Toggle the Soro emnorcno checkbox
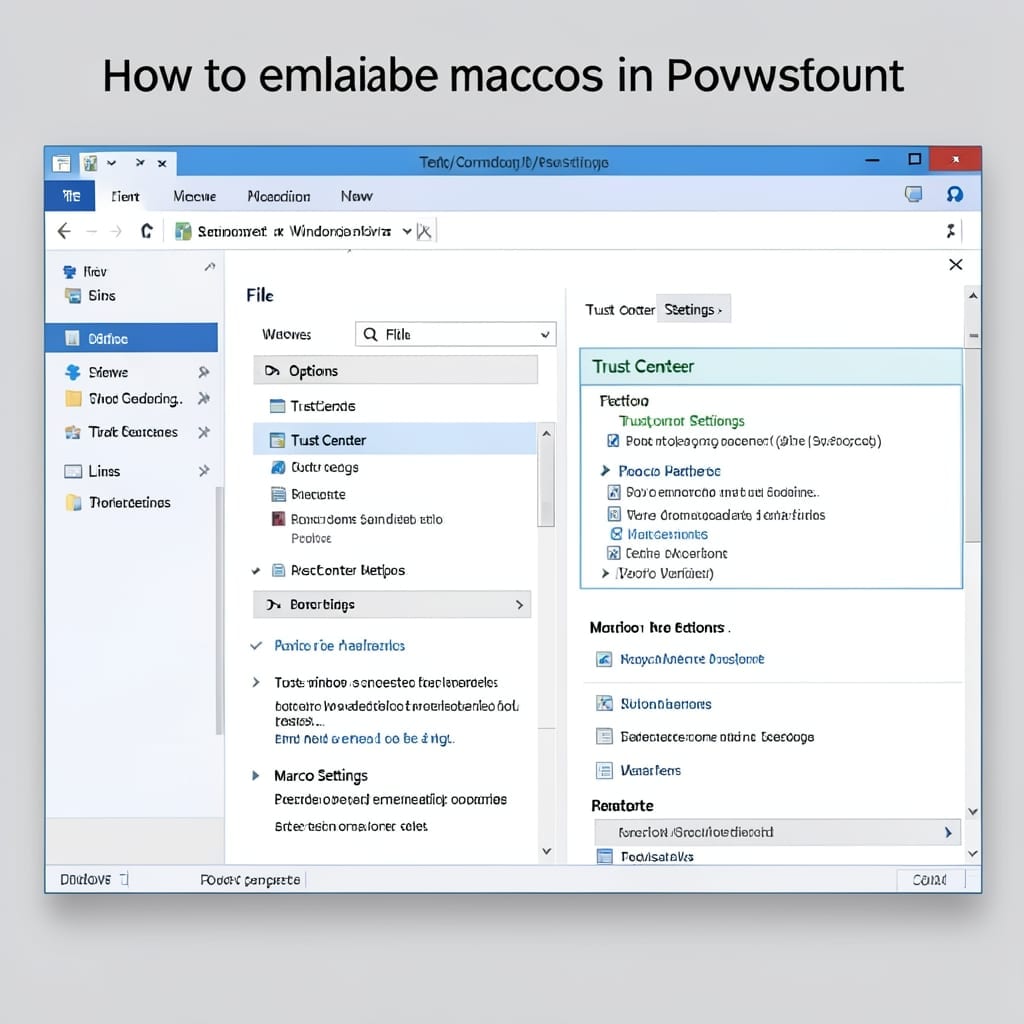The image size is (1024, 1024). pyautogui.click(x=614, y=492)
